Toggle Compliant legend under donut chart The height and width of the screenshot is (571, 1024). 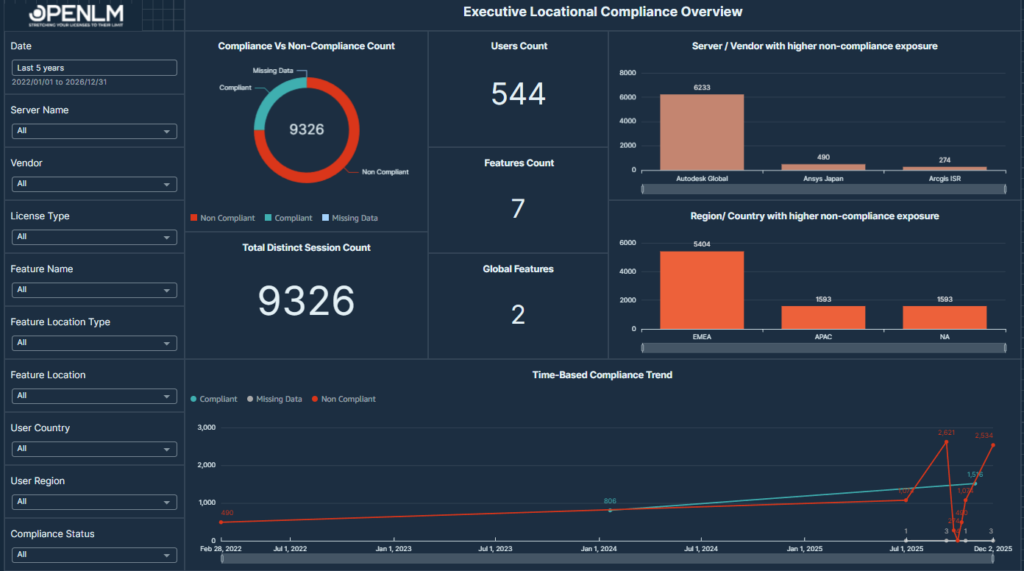tap(288, 218)
